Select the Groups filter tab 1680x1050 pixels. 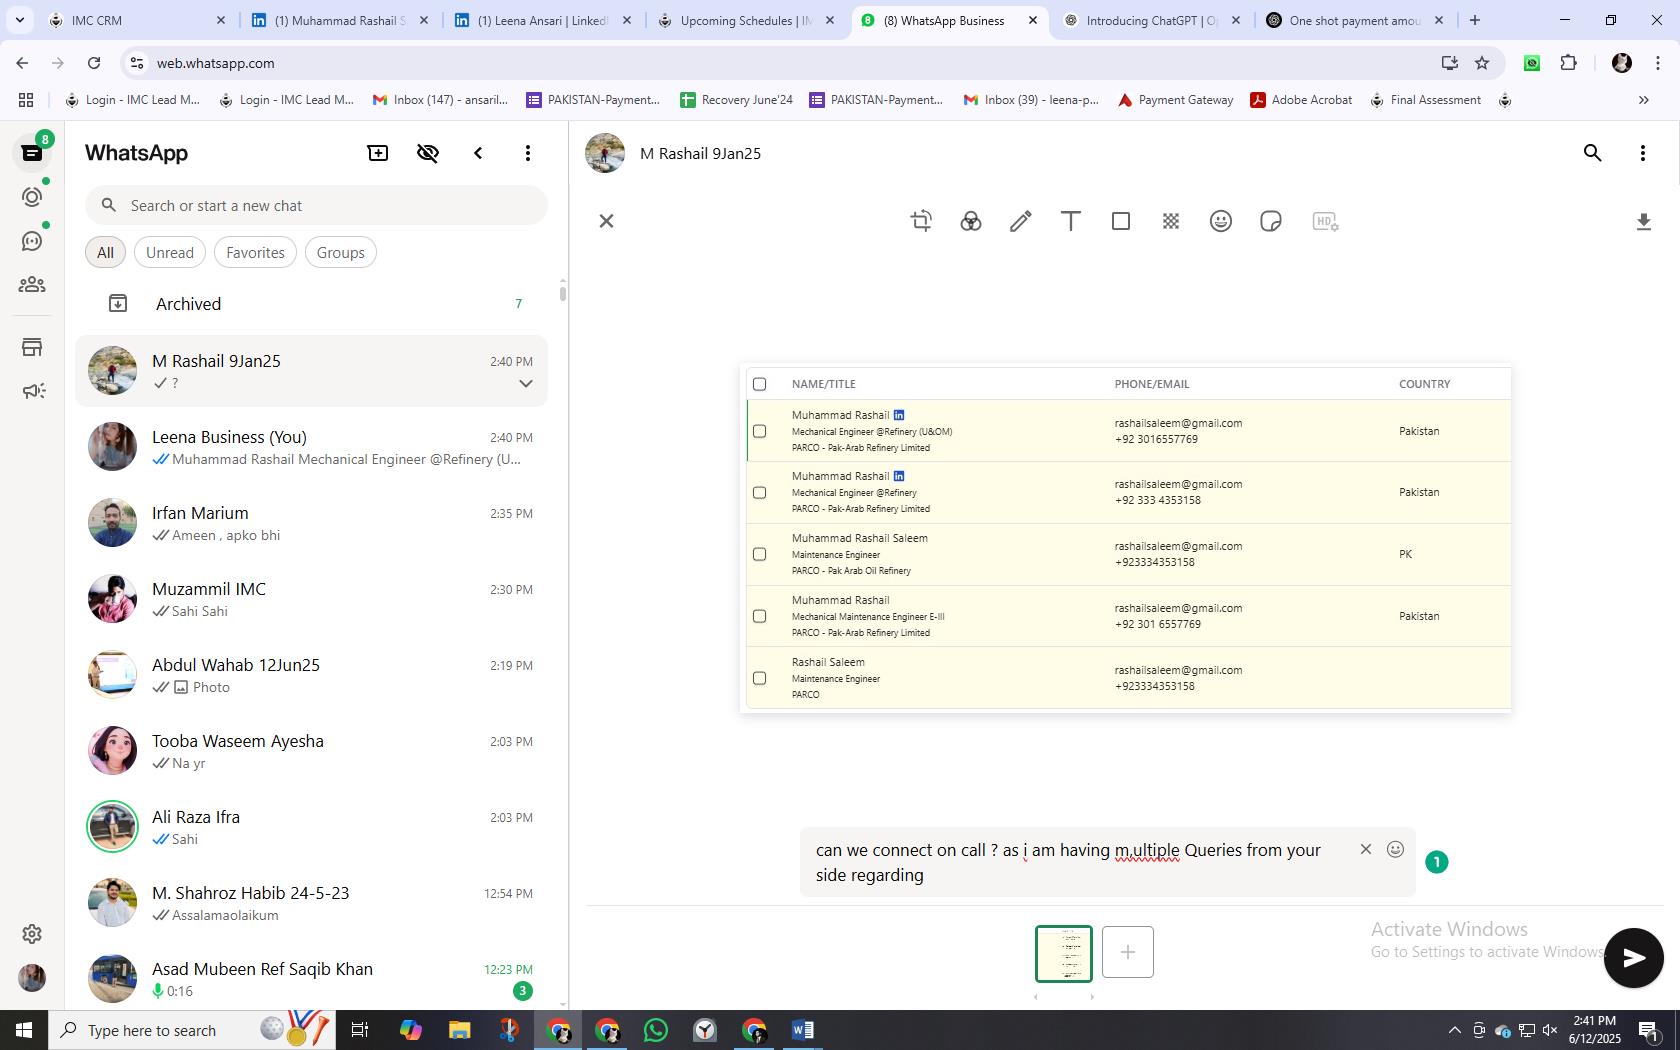(340, 252)
